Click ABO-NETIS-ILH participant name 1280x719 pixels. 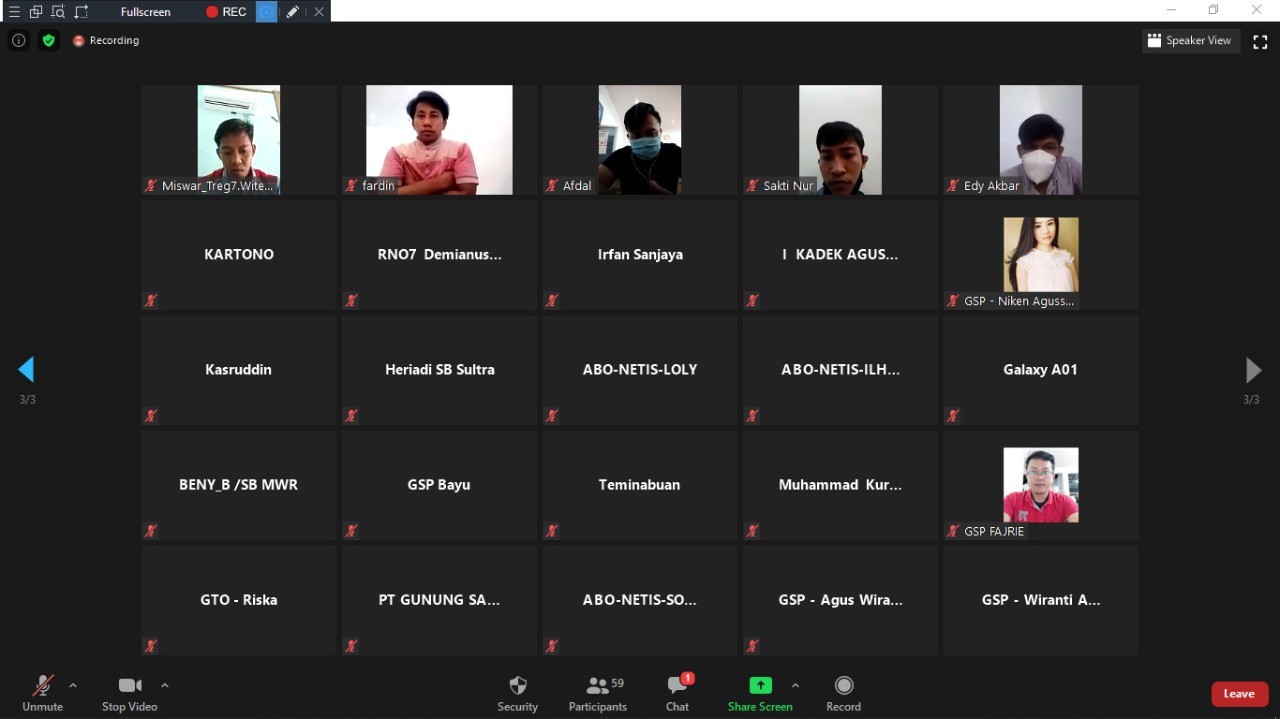[x=840, y=369]
